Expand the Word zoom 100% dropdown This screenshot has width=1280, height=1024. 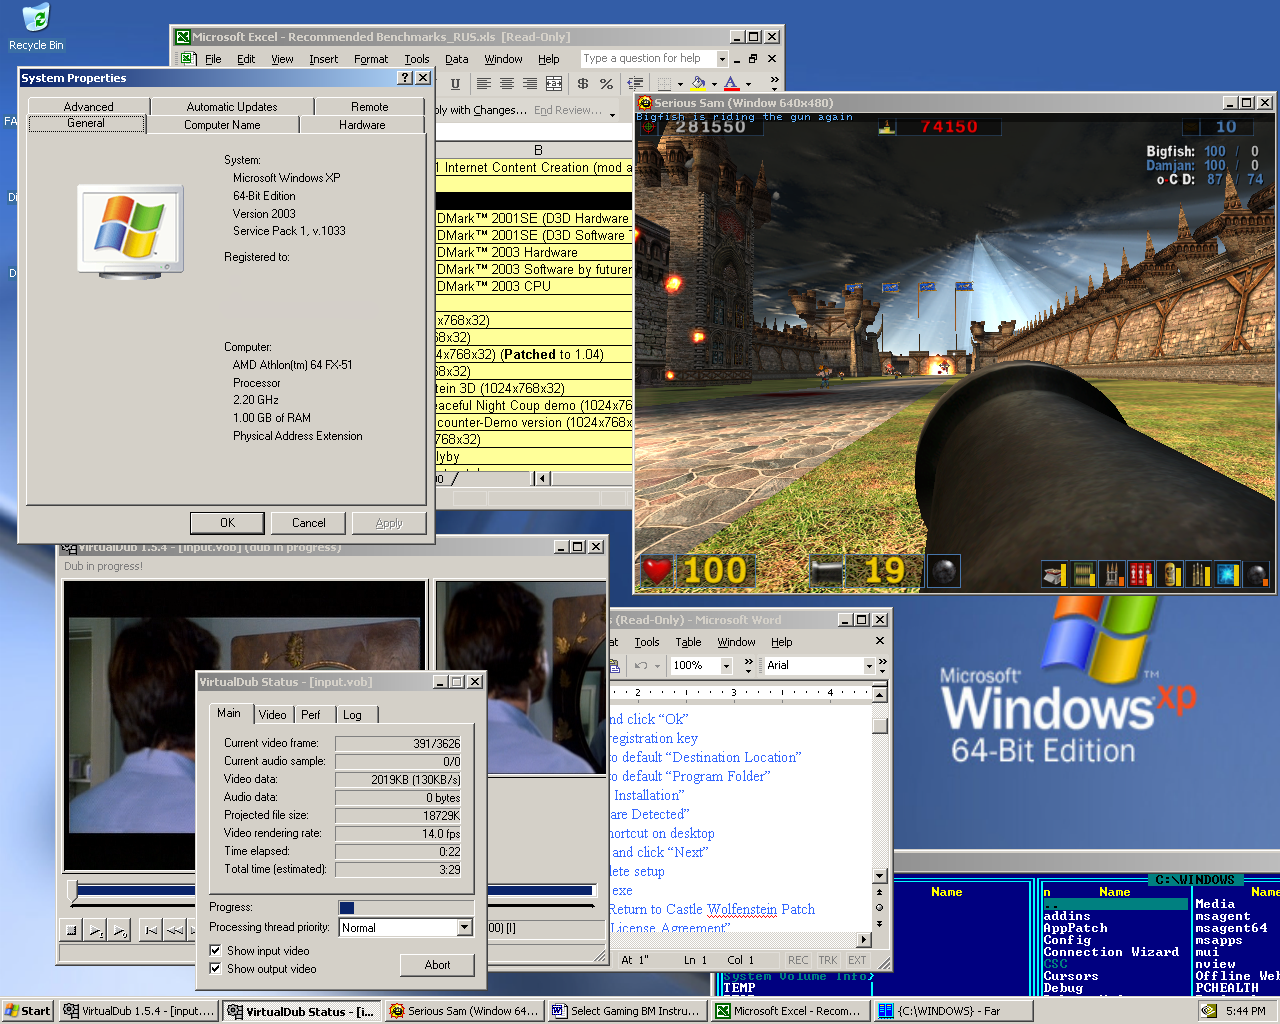coord(726,665)
